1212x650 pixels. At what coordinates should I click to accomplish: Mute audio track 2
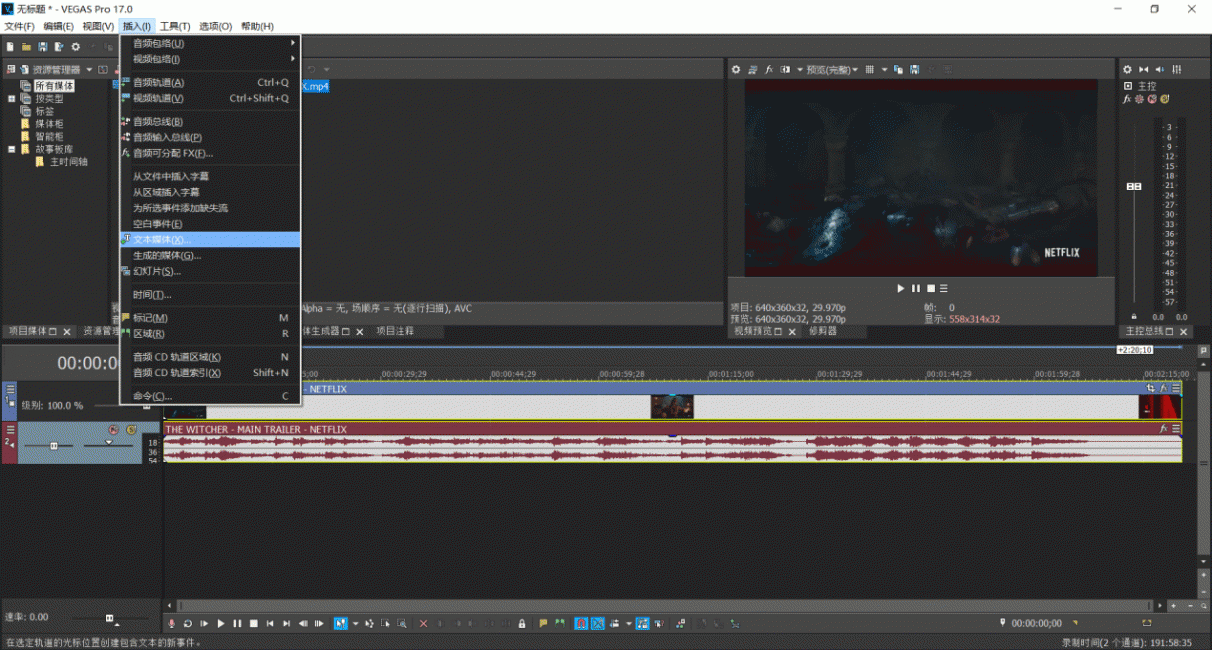click(114, 430)
